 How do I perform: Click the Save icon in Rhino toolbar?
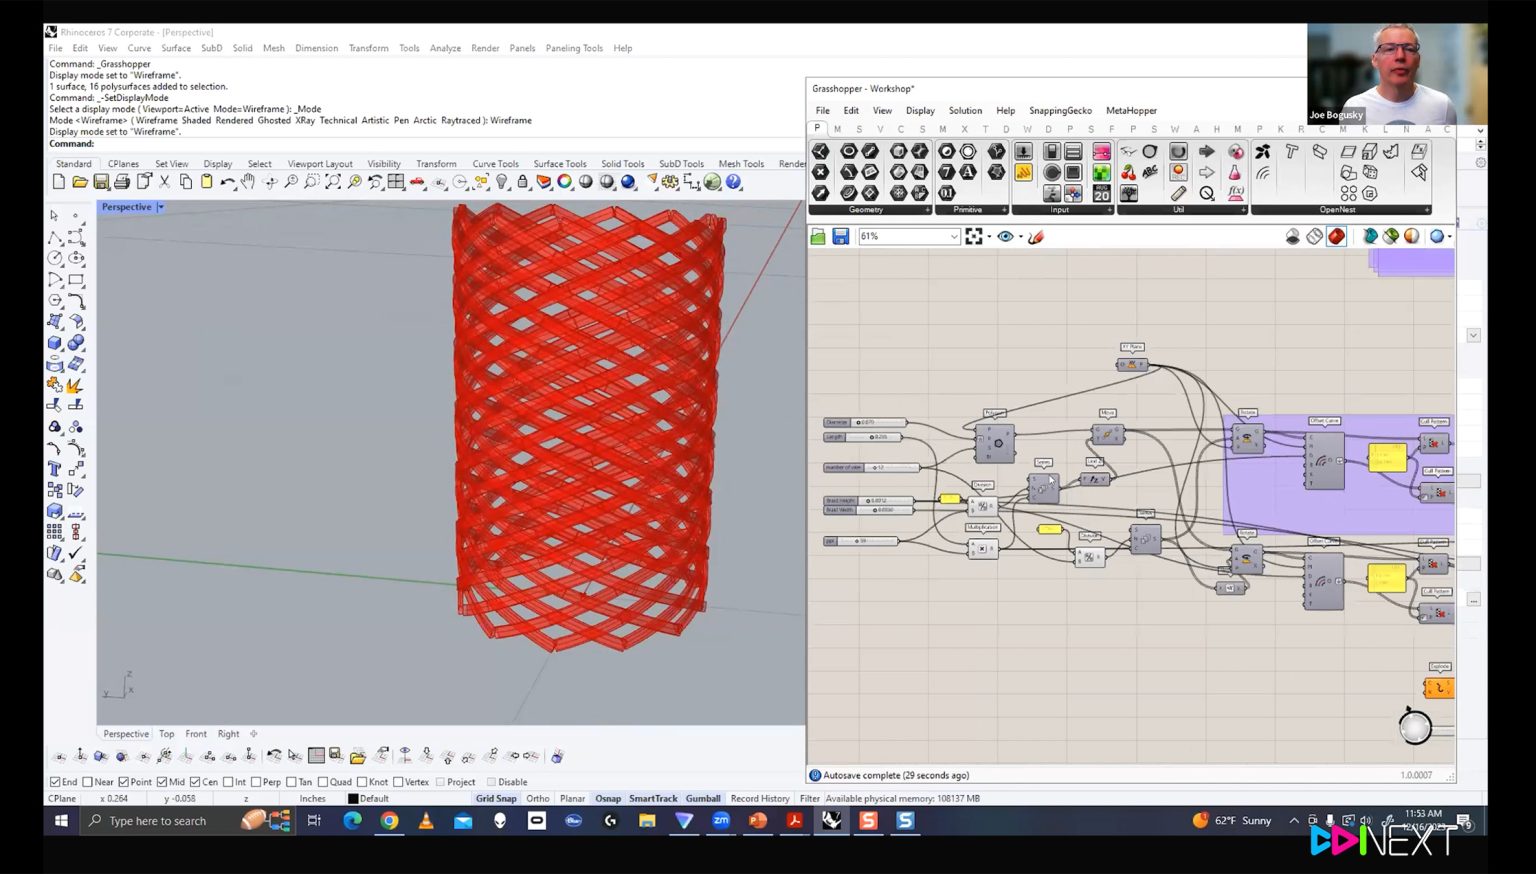[x=101, y=182]
